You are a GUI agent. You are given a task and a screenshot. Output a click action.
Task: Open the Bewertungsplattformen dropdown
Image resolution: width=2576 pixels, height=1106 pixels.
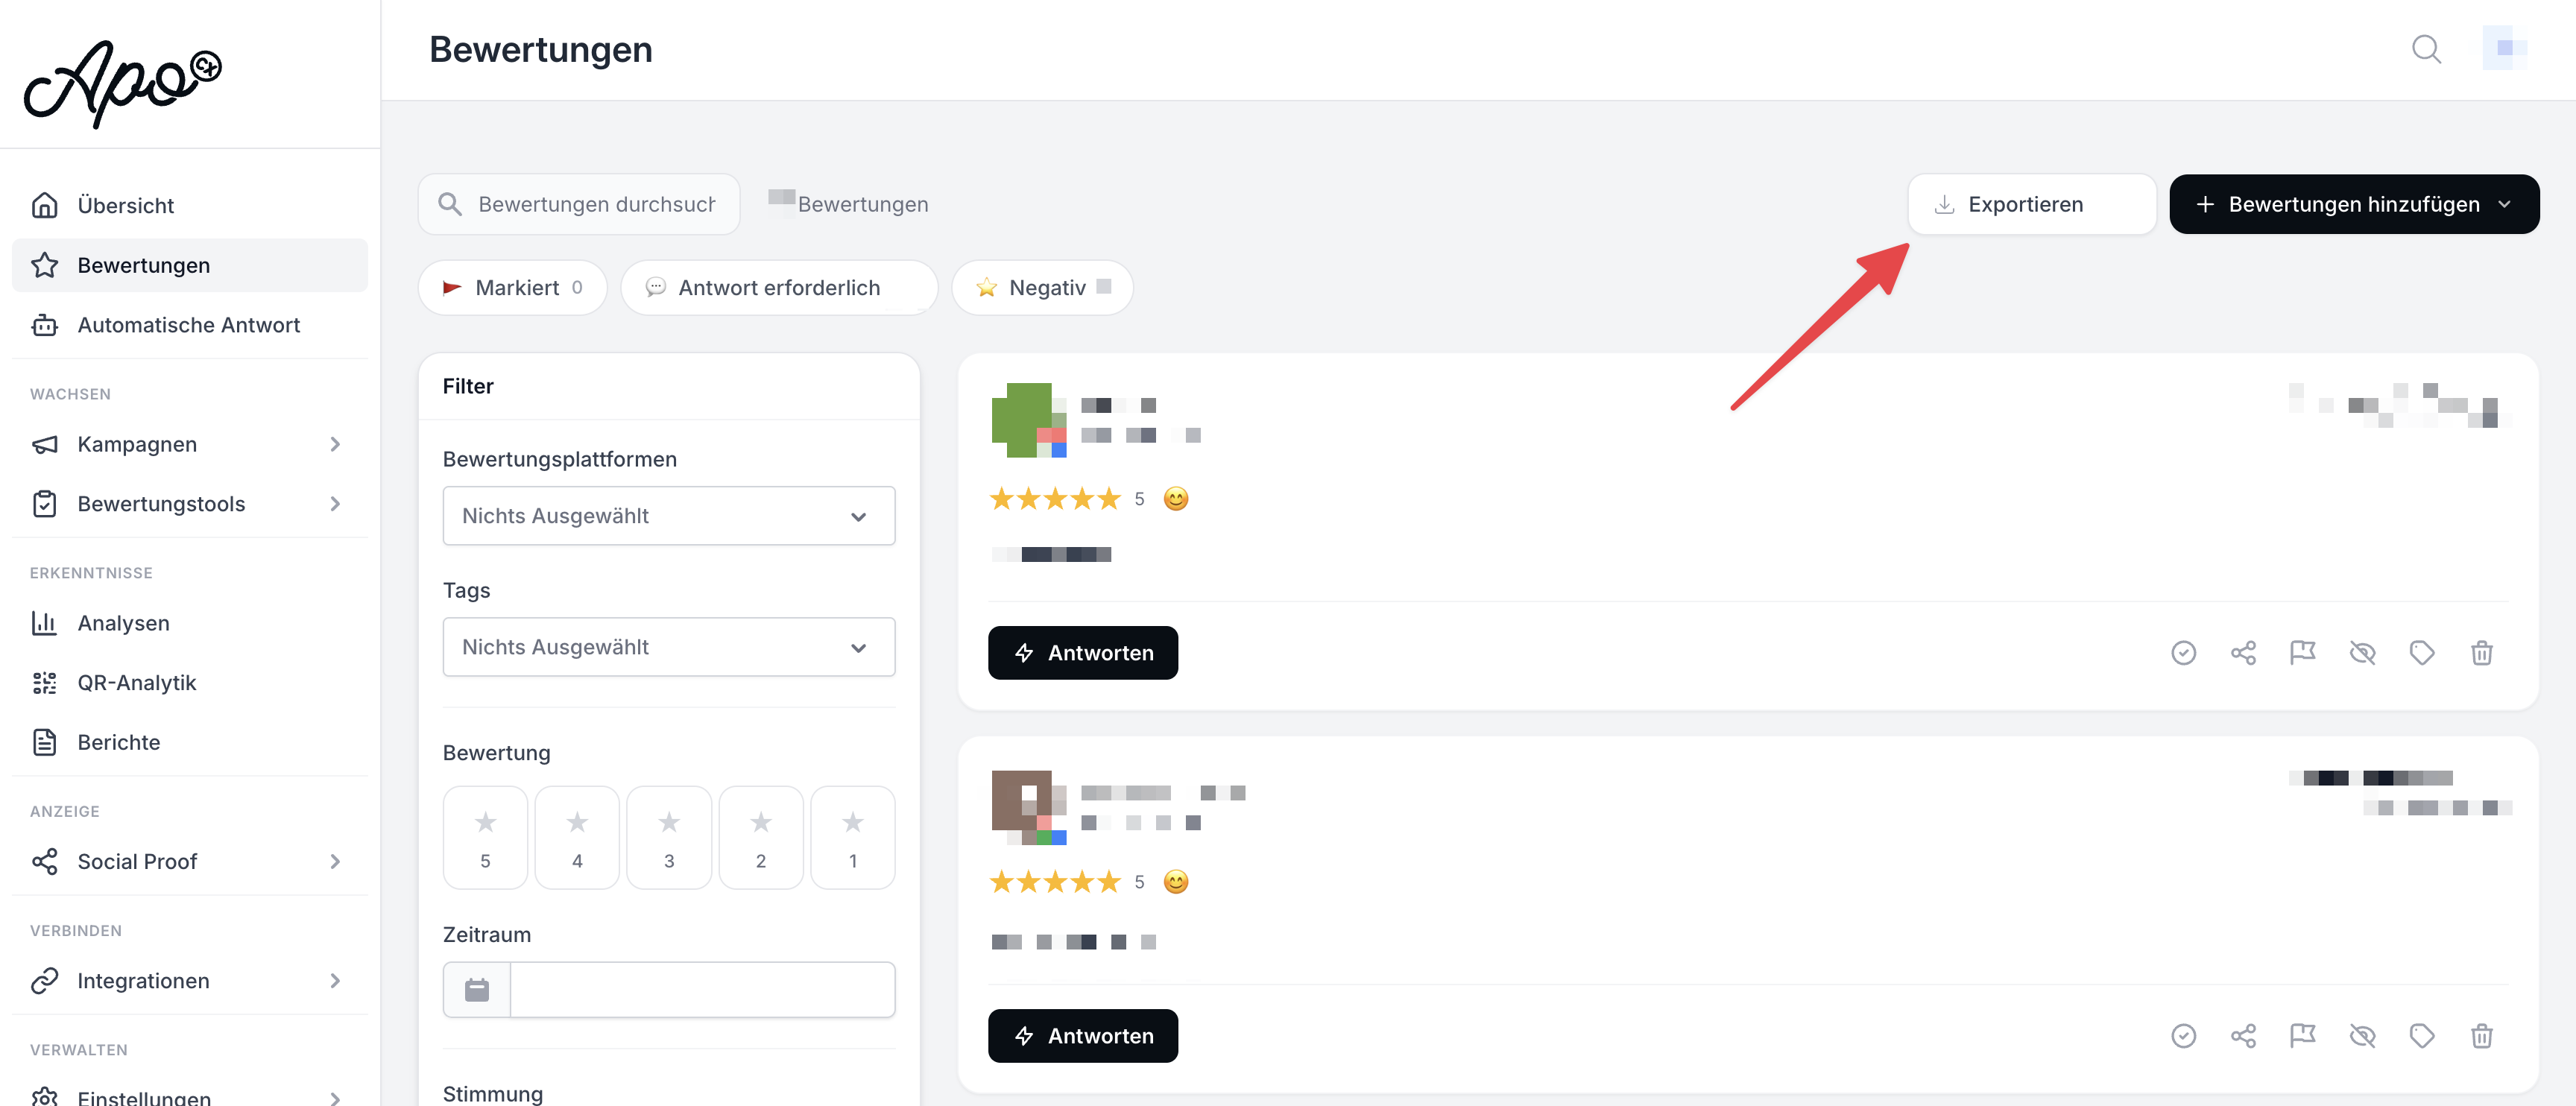(668, 516)
